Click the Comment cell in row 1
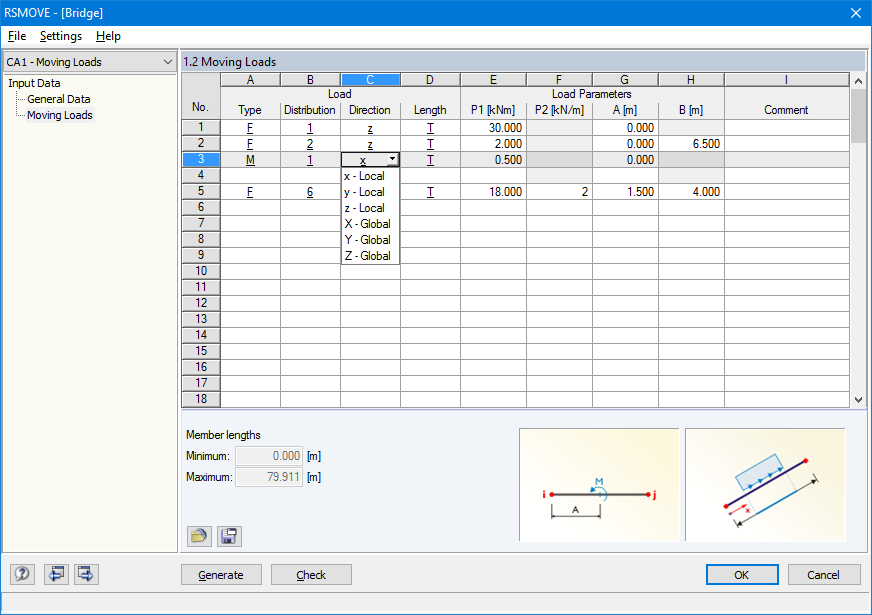Screen dimensions: 872x615 pos(786,128)
